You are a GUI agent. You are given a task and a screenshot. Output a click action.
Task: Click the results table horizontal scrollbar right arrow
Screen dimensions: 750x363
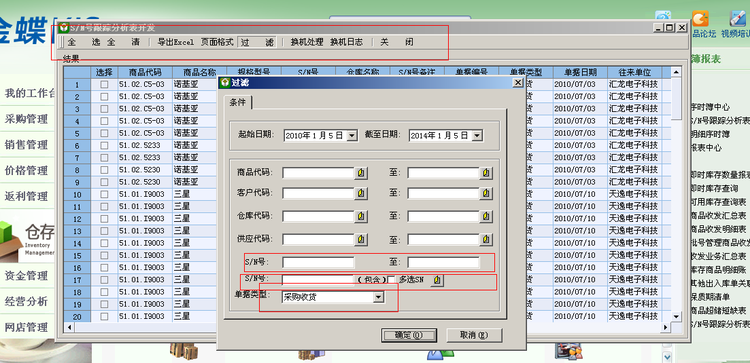point(665,327)
